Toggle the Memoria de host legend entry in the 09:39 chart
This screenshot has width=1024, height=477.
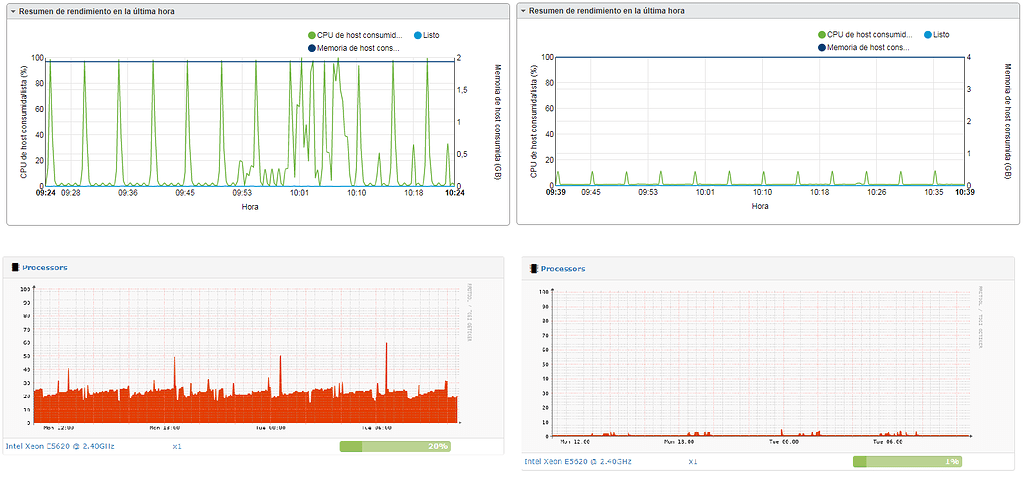click(863, 47)
